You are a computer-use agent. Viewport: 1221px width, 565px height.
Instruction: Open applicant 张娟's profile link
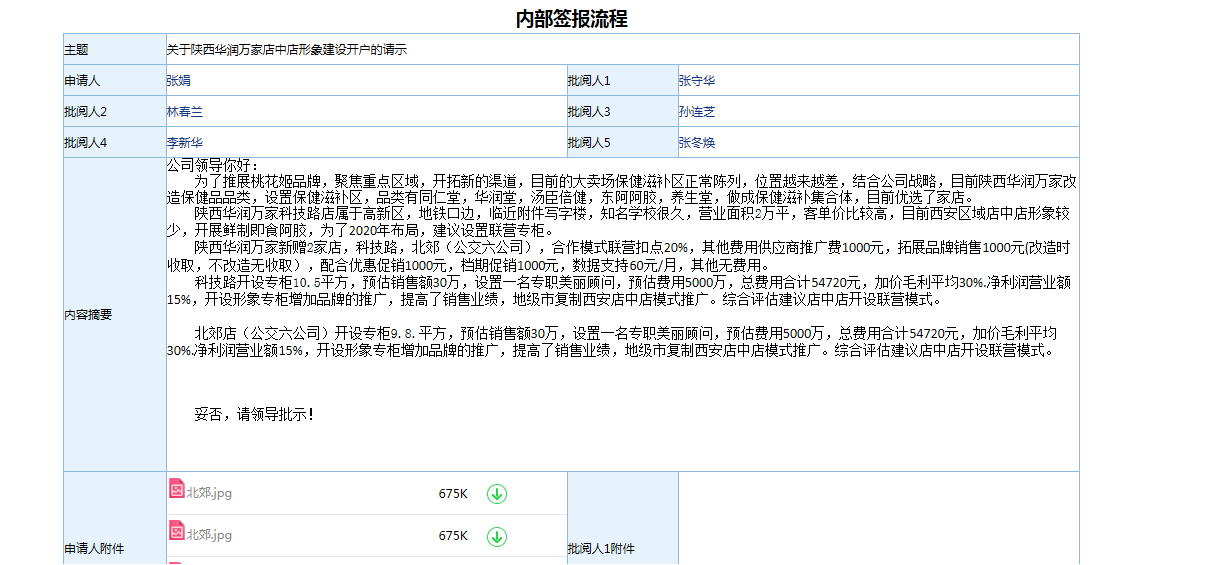[179, 81]
